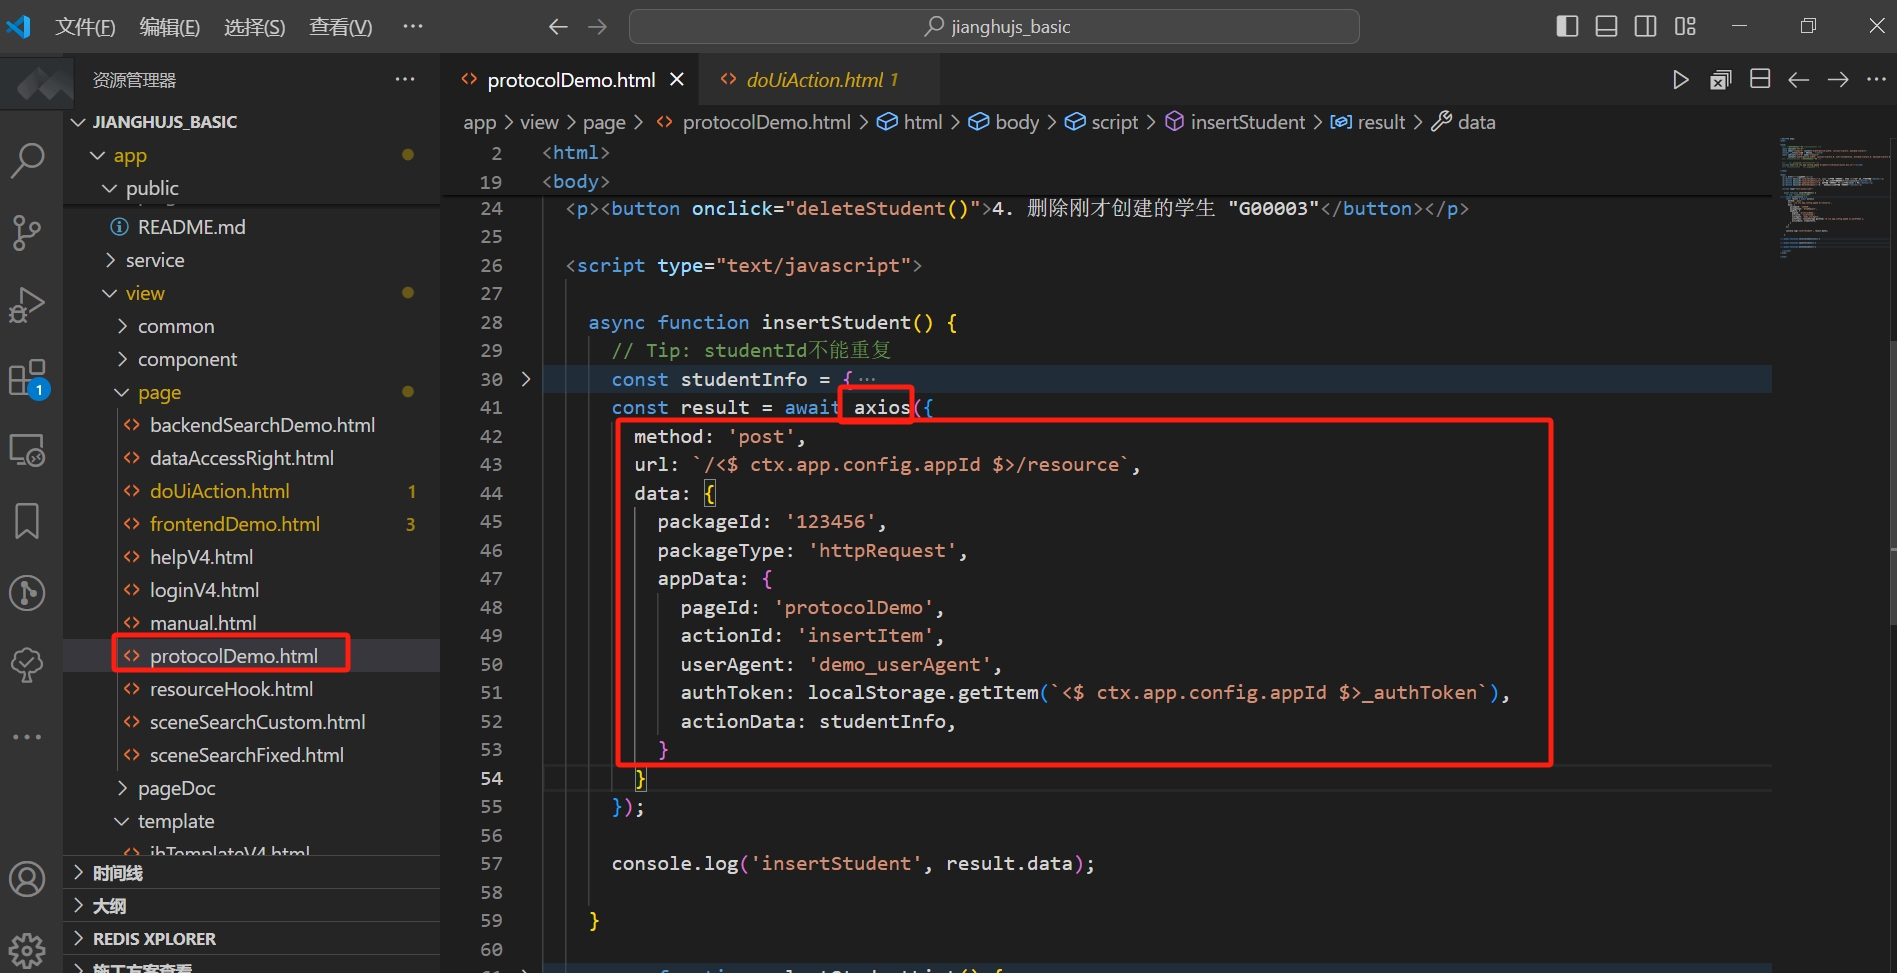
Task: Toggle the secondary side bar
Action: click(x=1645, y=26)
